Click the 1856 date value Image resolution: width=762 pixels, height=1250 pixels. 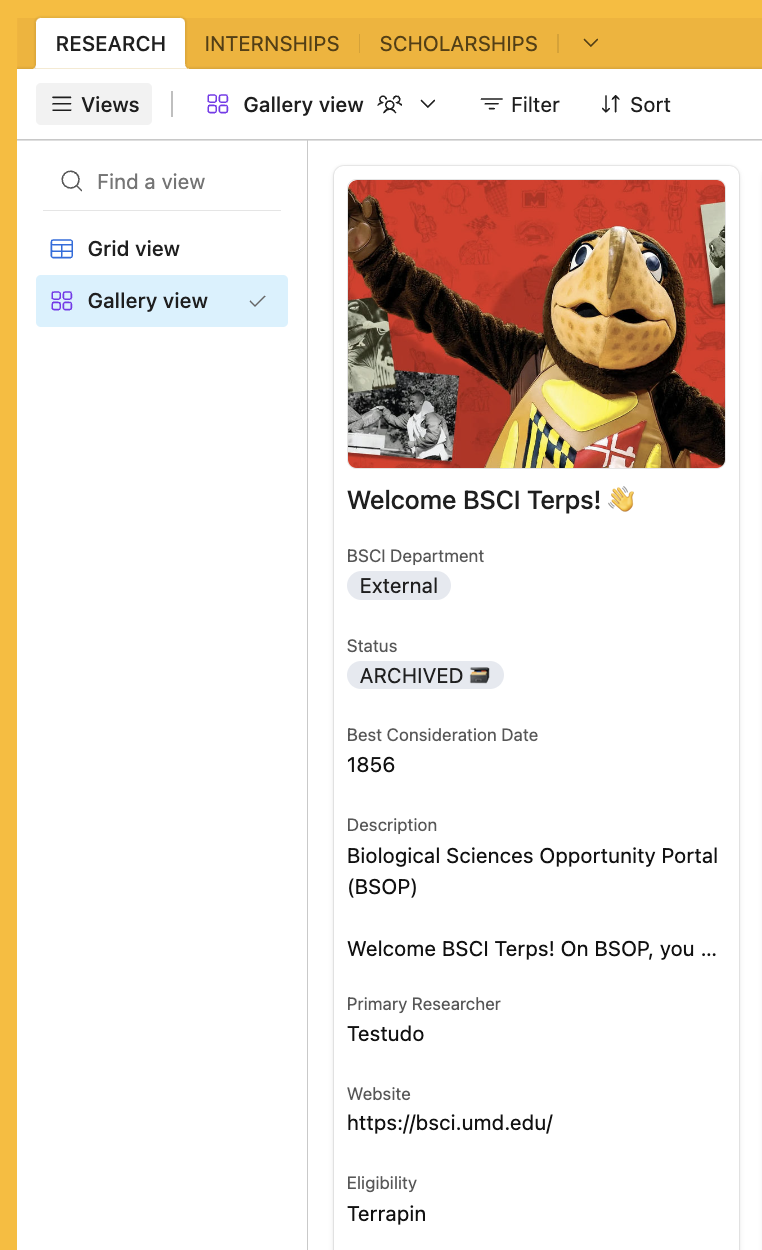click(x=371, y=765)
